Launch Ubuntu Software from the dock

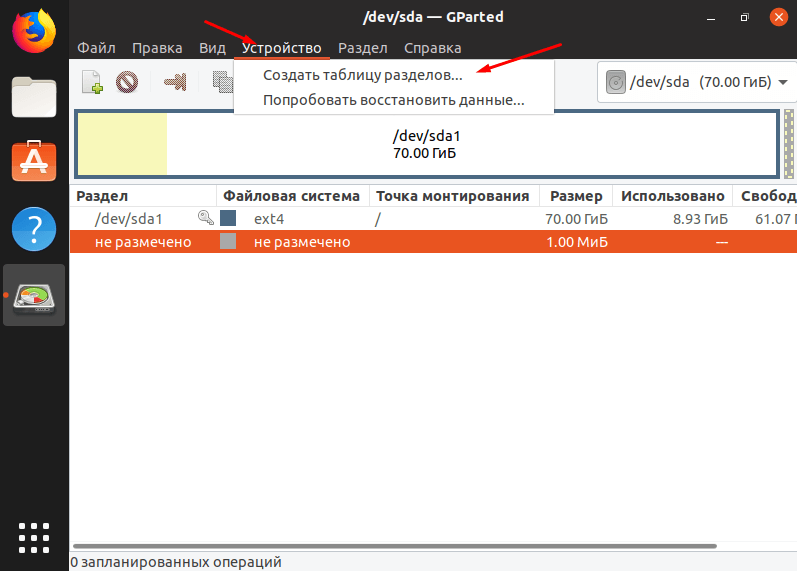pos(34,161)
